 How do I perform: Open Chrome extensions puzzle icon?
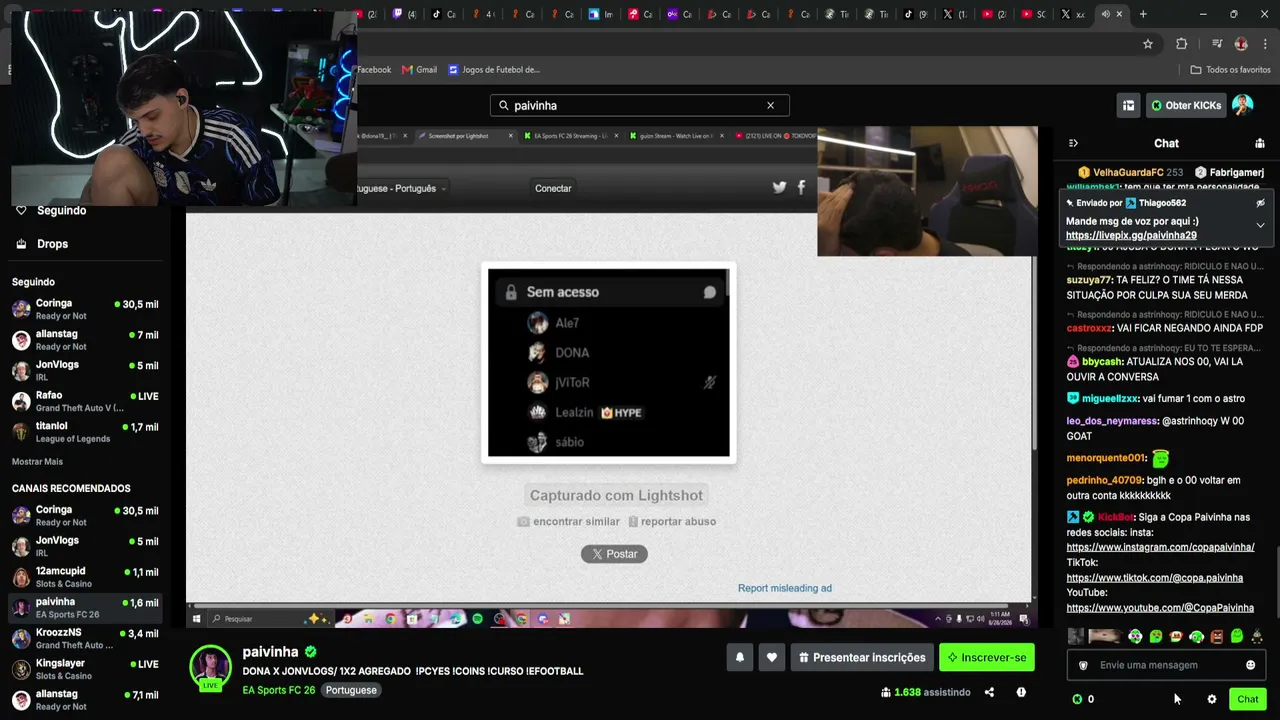click(x=1182, y=44)
